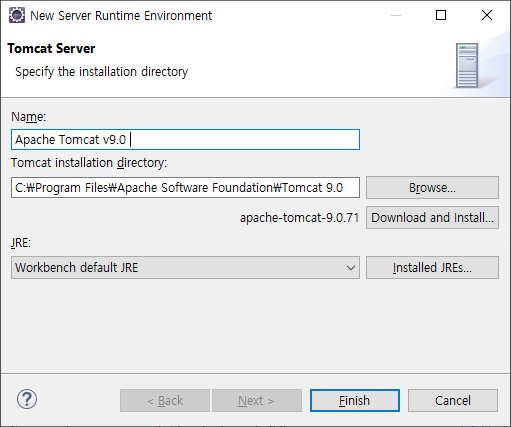The width and height of the screenshot is (511, 427).
Task: Click the JRE label
Action: [21, 243]
